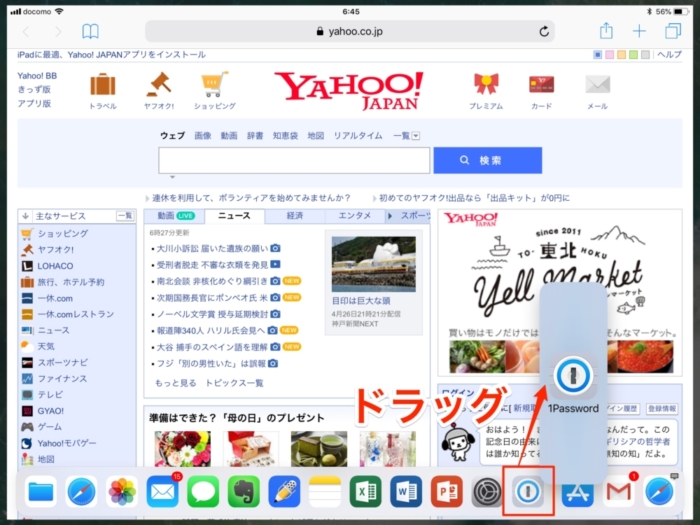This screenshot has width=700, height=525.
Task: Open PowerPoint in the dock
Action: pyautogui.click(x=446, y=492)
